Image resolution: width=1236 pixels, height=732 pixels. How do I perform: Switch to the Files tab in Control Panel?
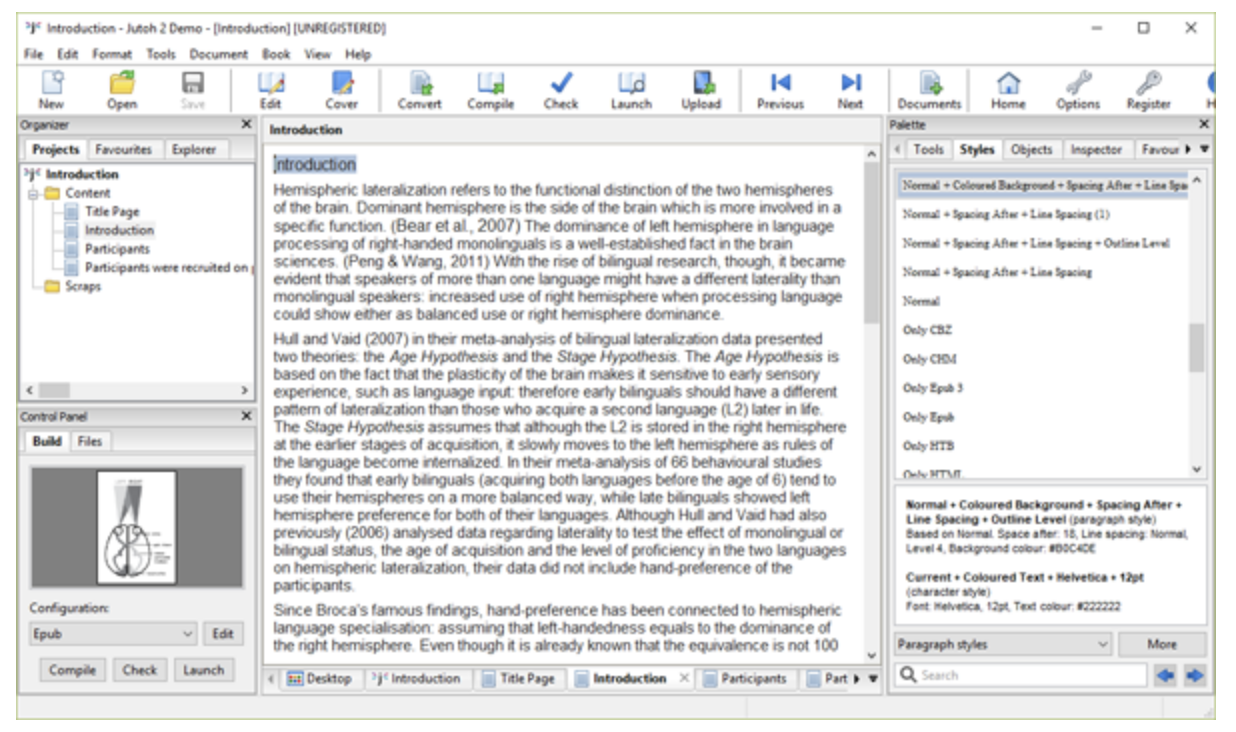coord(90,441)
